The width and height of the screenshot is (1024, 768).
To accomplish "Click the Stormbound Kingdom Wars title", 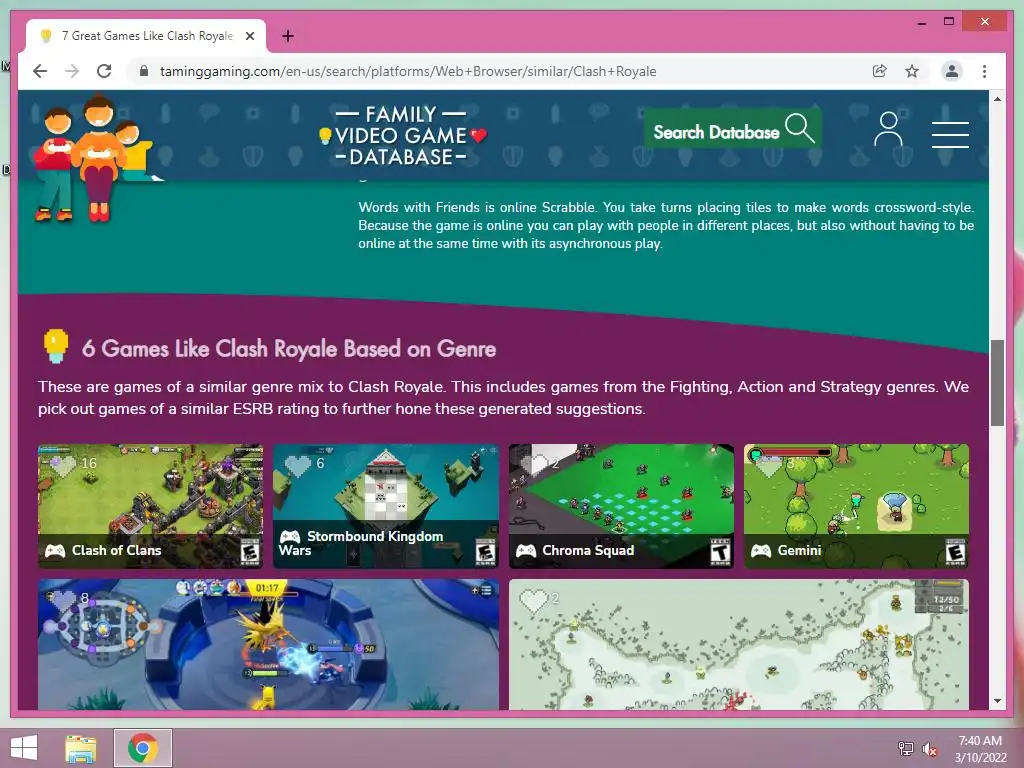I will (361, 543).
